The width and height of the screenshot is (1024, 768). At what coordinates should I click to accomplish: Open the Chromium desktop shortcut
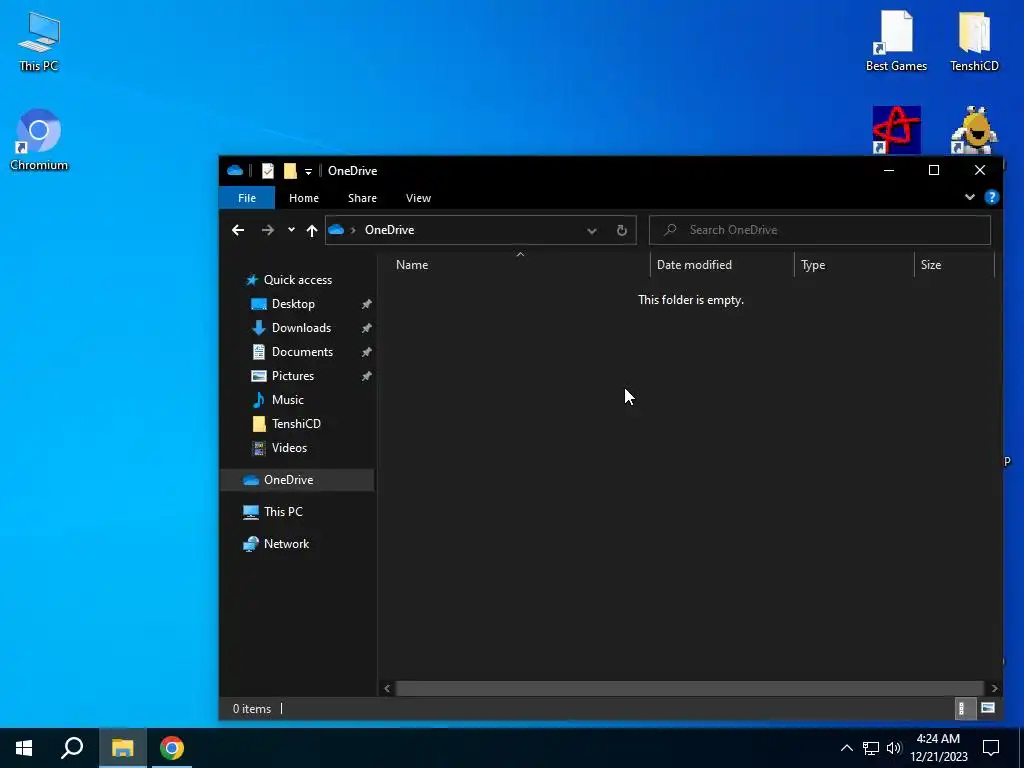(x=39, y=140)
